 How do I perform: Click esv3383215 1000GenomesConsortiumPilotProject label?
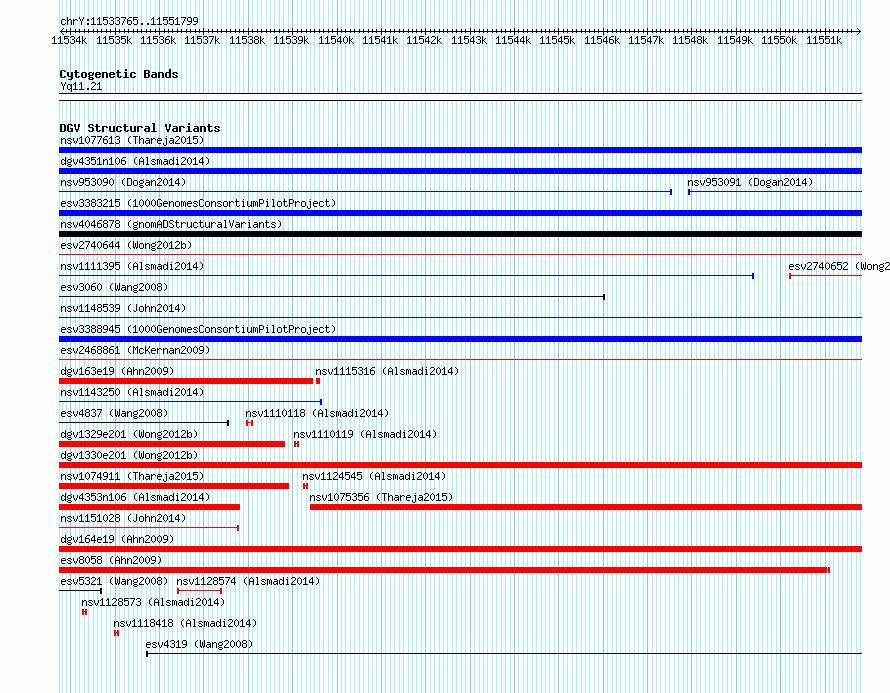(198, 203)
